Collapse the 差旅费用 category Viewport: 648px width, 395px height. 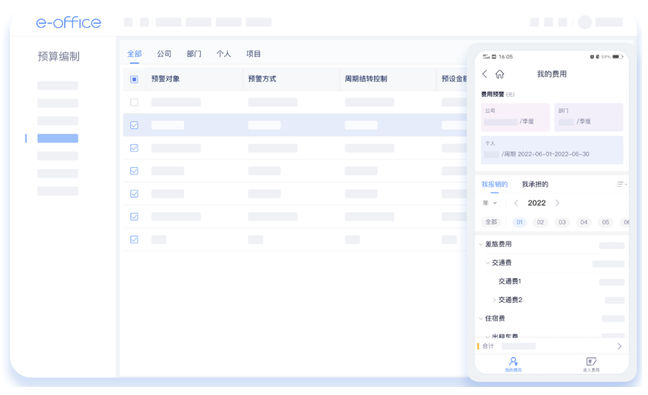pos(481,244)
